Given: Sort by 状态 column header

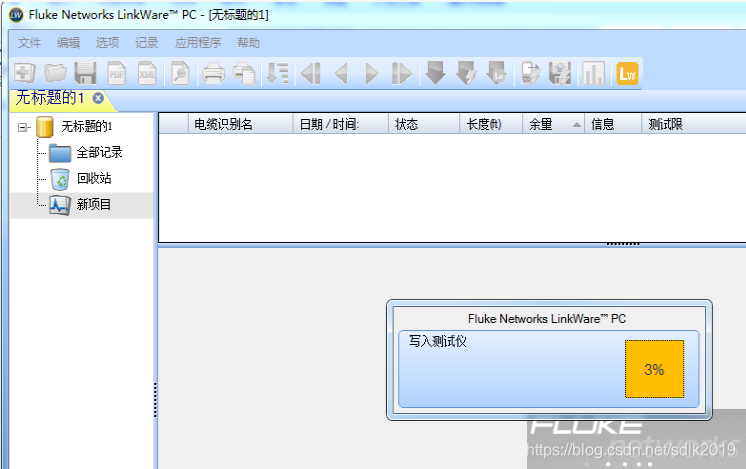Looking at the screenshot, I should pyautogui.click(x=424, y=124).
